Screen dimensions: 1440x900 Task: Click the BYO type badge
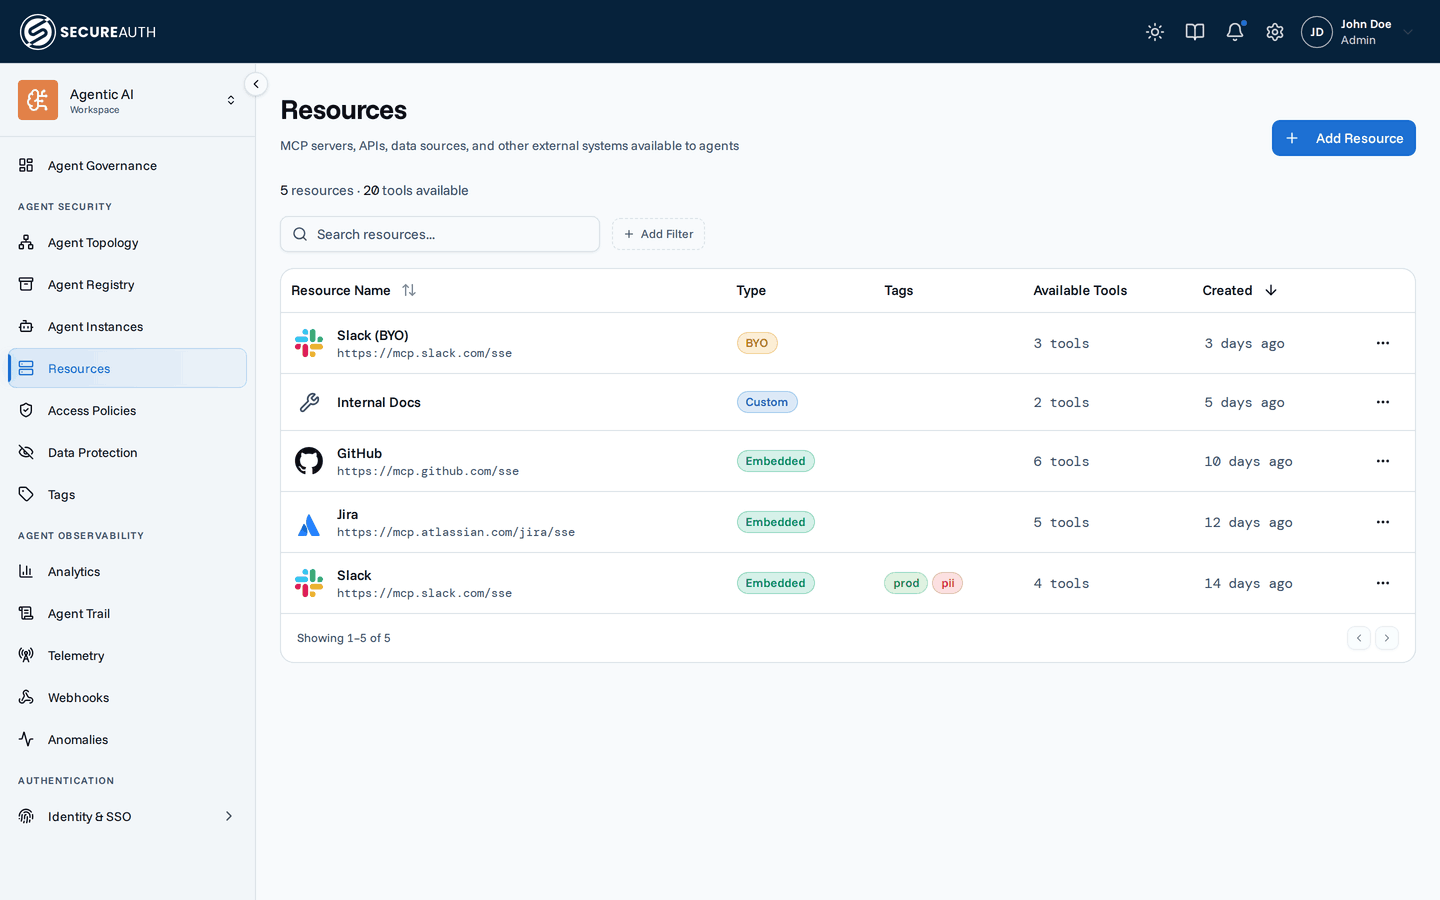(x=757, y=343)
